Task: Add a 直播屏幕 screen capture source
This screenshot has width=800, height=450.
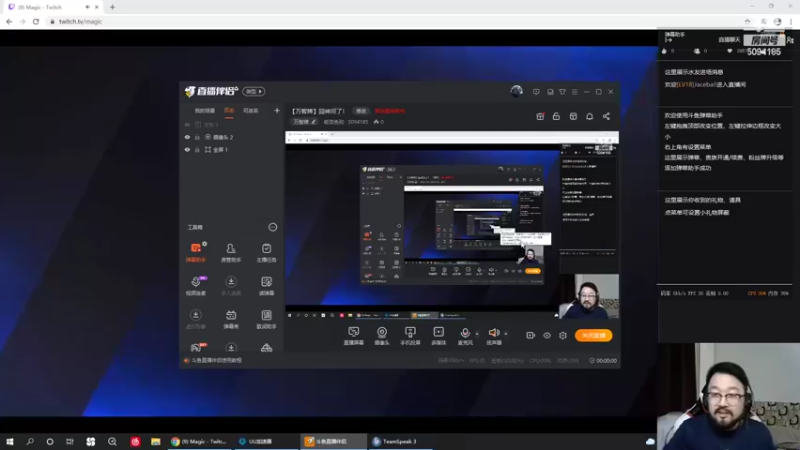Action: pos(354,336)
